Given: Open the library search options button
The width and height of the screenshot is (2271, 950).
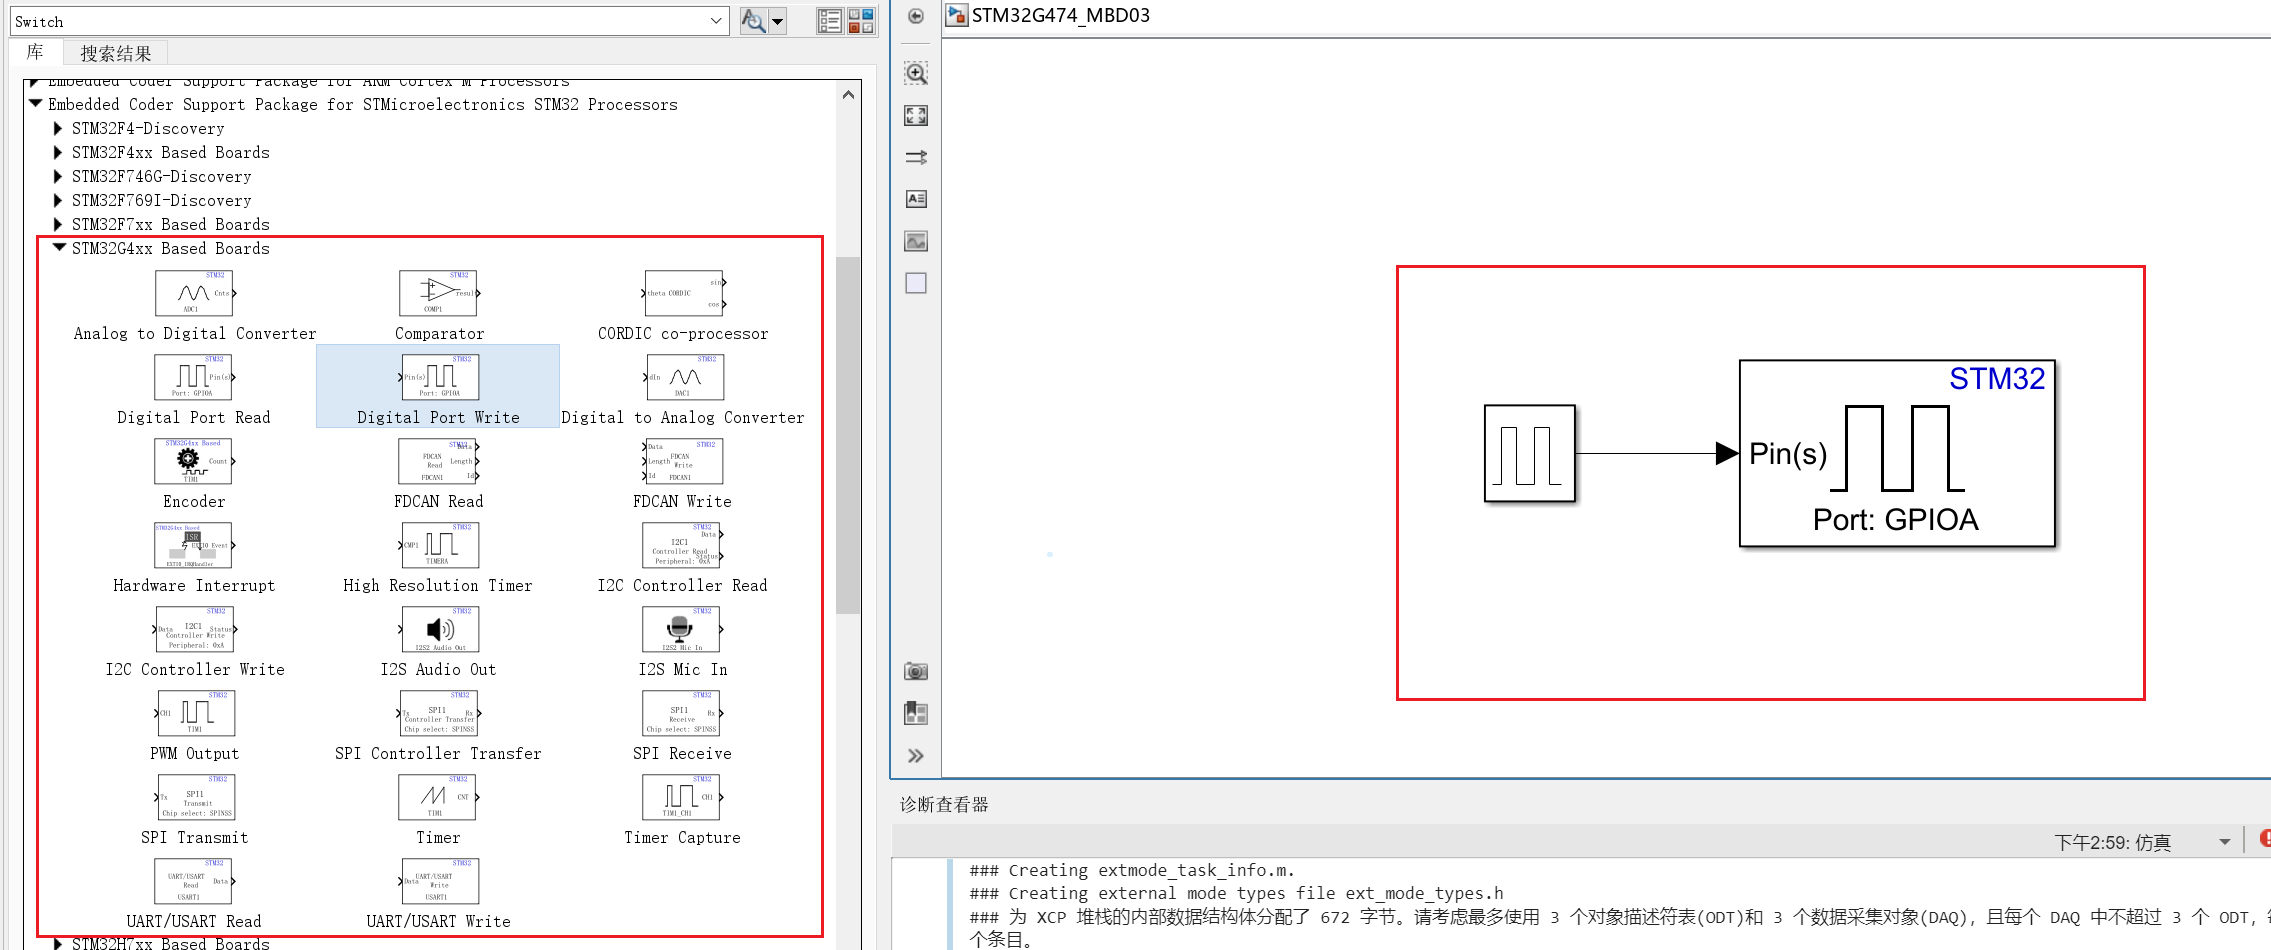Looking at the screenshot, I should coord(753,21).
